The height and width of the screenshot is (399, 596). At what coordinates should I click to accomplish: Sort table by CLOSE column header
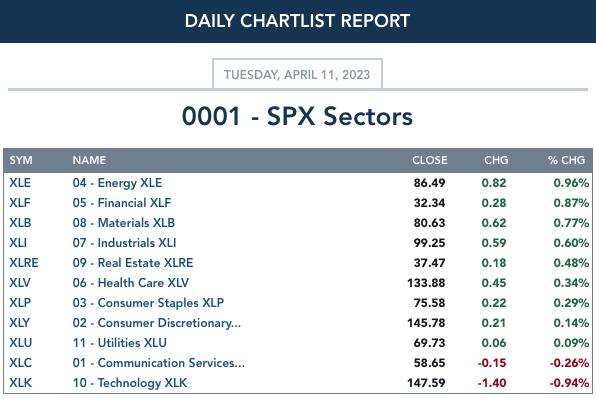click(430, 160)
